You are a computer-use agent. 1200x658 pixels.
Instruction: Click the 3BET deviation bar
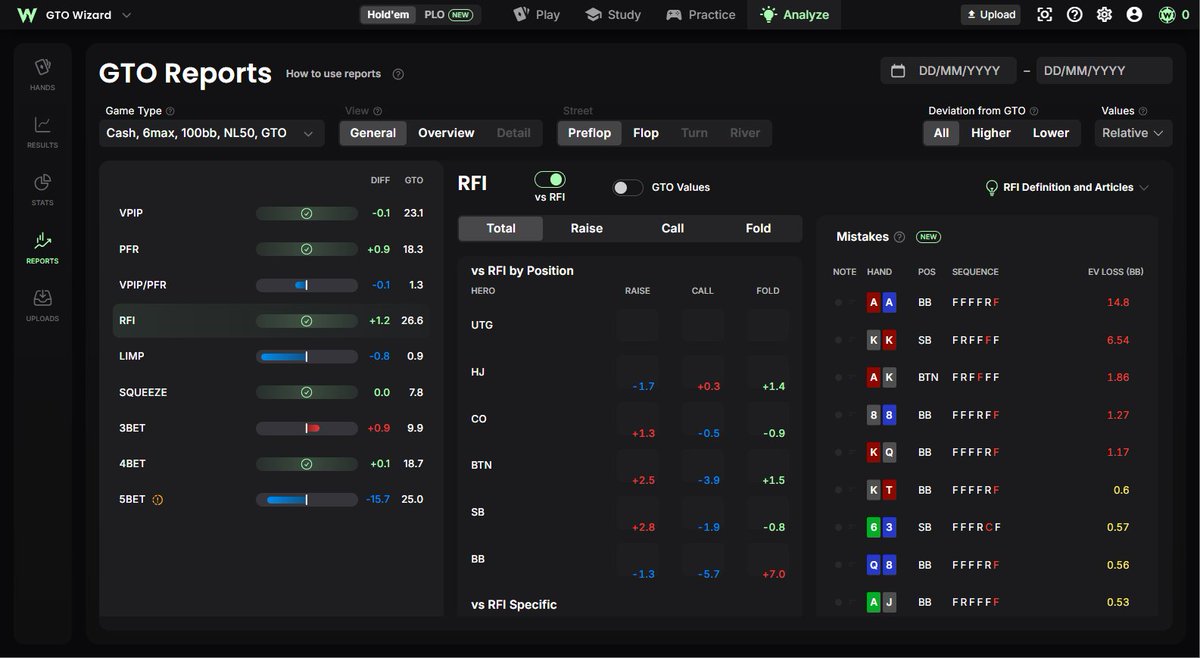307,428
